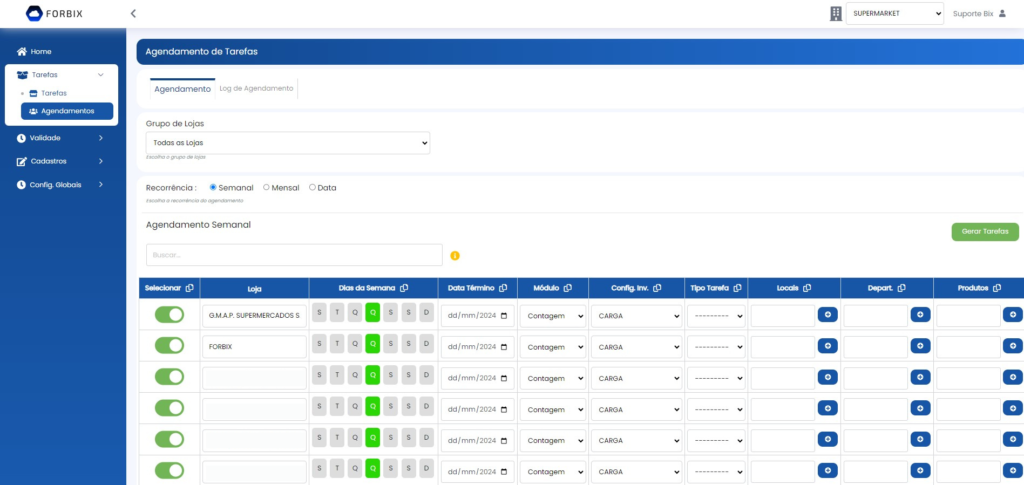
Task: Click the Validade clock icon
Action: 21,138
